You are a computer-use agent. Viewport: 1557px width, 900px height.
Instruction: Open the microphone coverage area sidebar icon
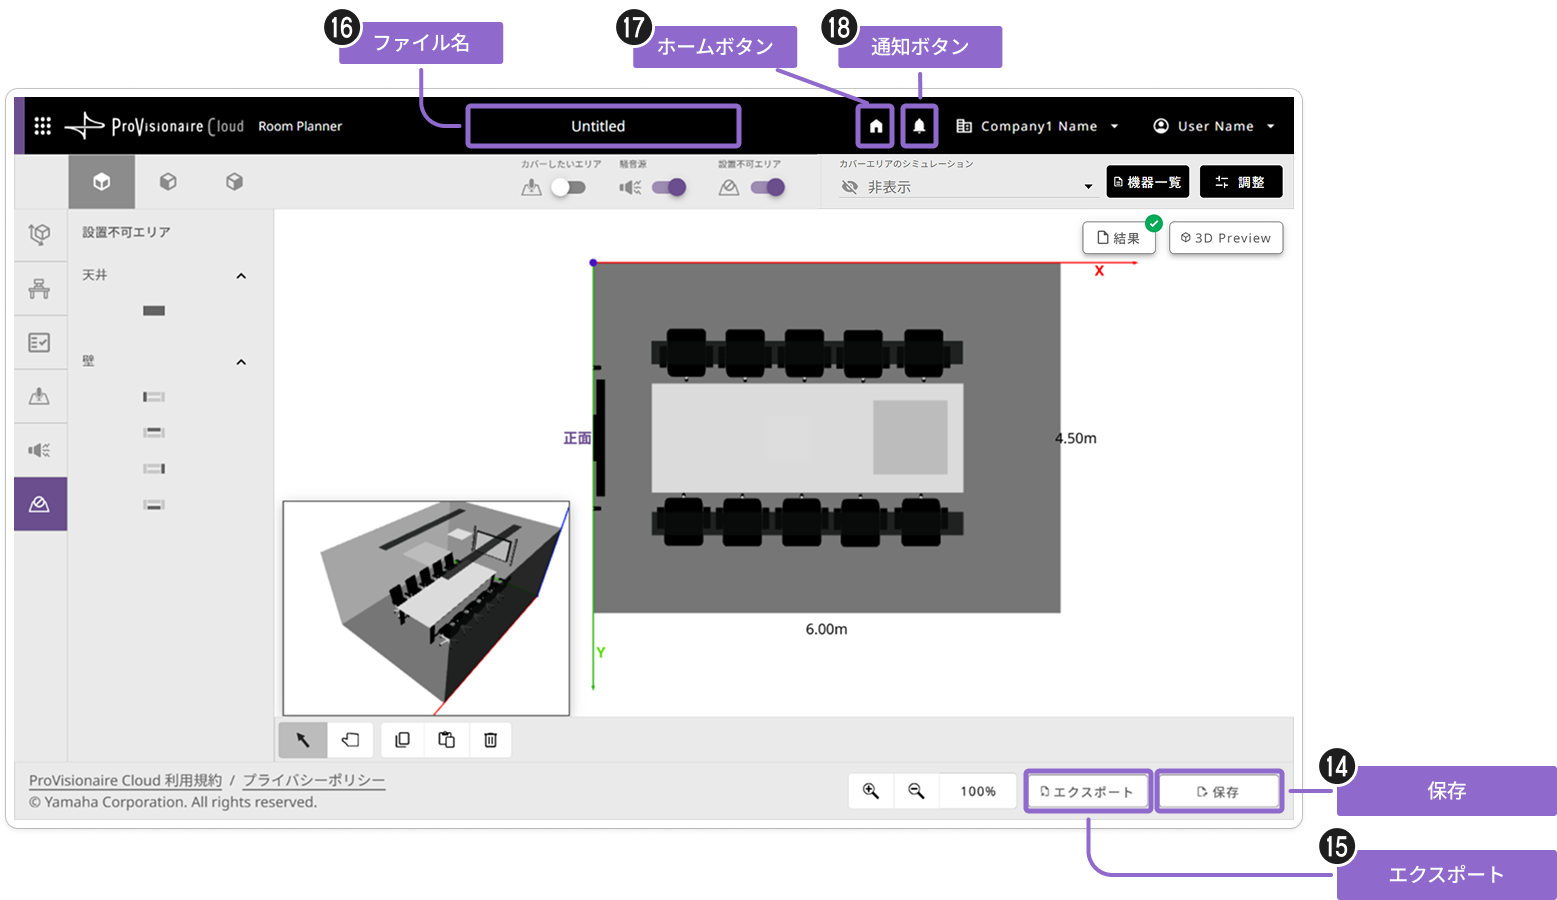(x=40, y=396)
